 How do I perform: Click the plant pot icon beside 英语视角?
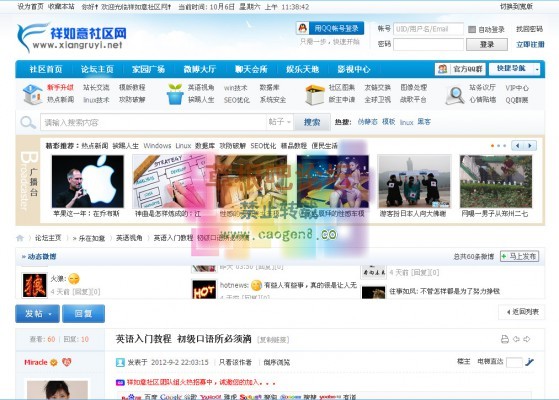[175, 94]
